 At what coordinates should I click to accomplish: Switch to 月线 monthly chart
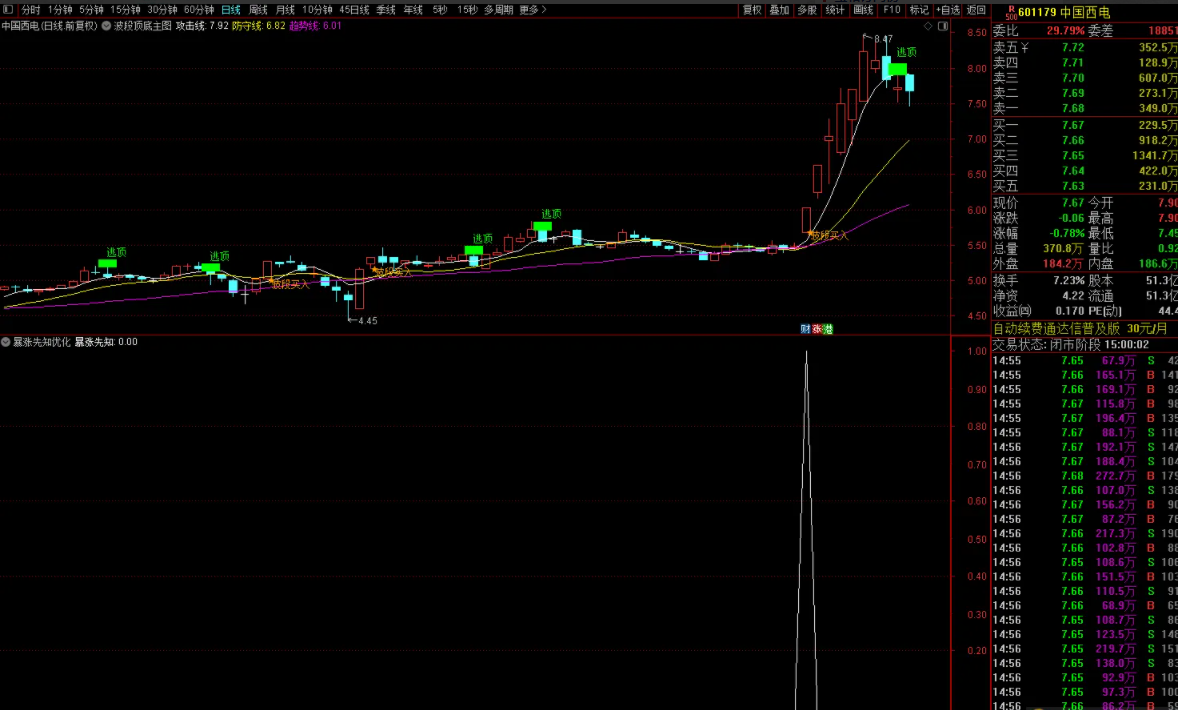click(285, 10)
